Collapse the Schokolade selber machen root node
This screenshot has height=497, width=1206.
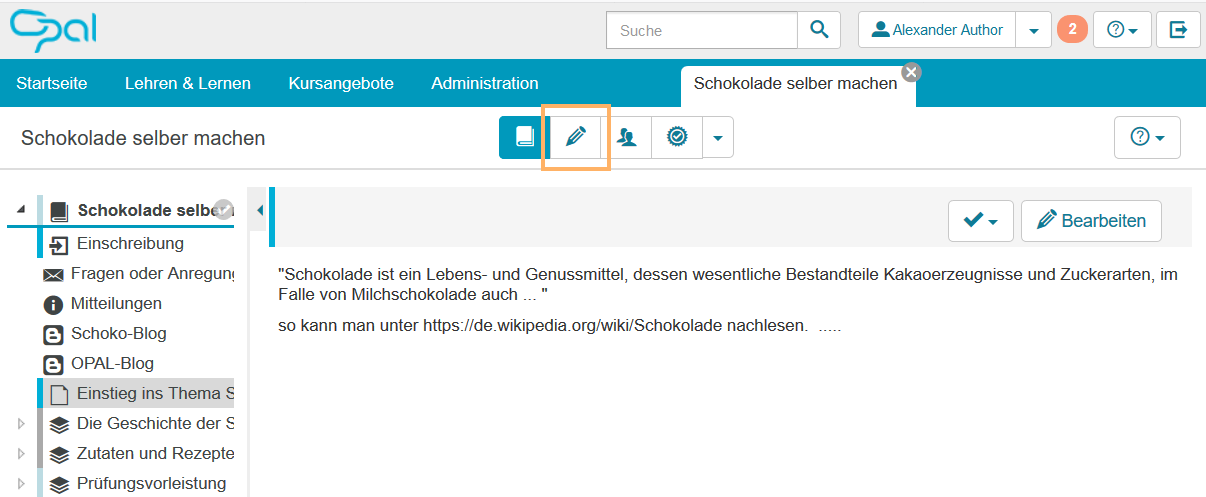21,210
